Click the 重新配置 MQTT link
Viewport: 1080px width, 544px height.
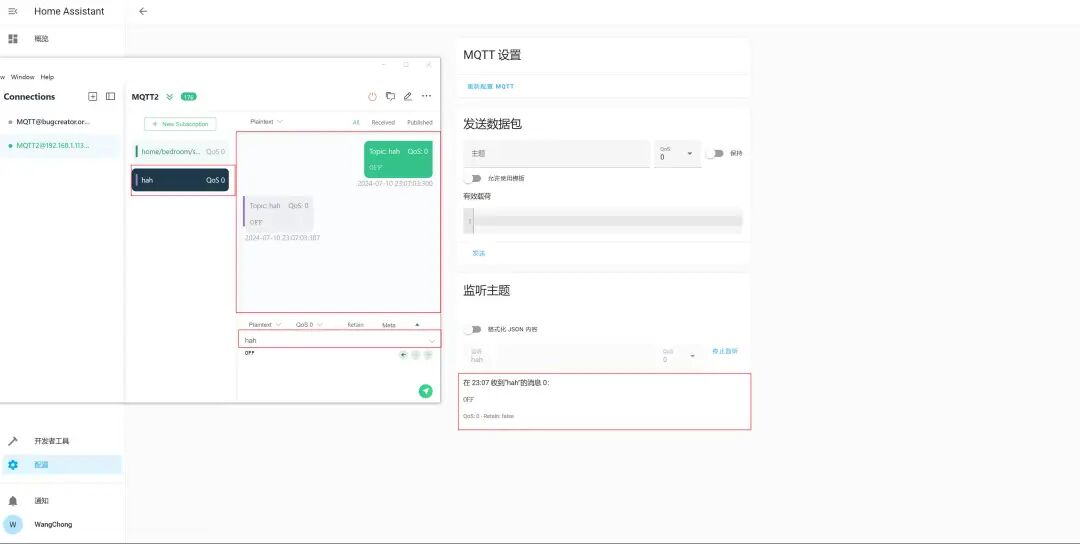coord(490,87)
